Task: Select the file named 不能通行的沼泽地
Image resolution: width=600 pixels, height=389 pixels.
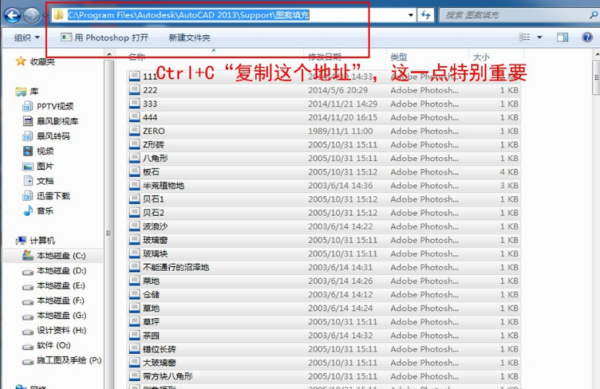Action: coord(323,267)
